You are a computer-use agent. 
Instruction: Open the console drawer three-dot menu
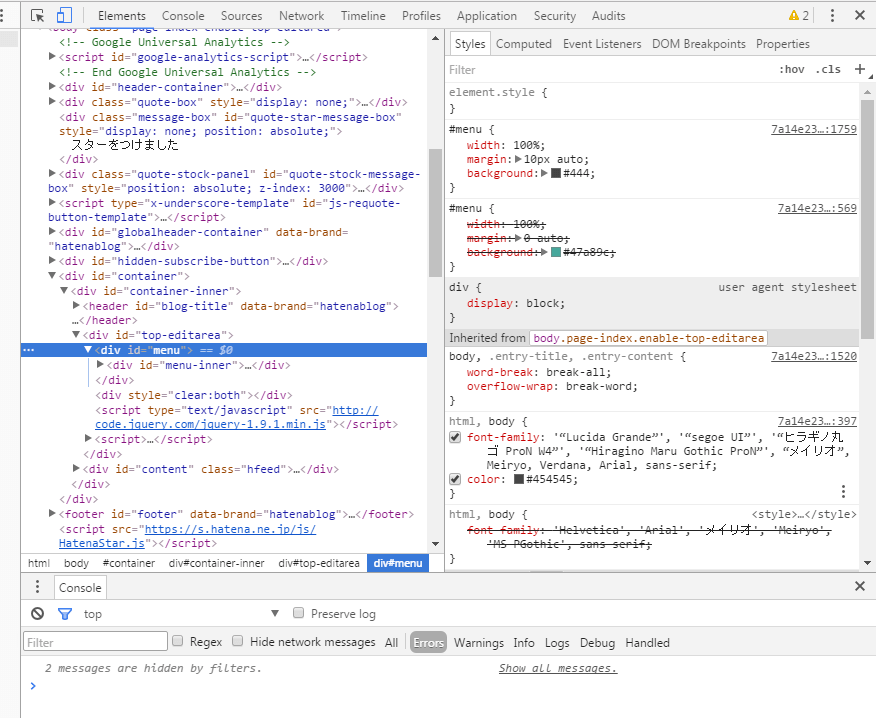(x=37, y=587)
